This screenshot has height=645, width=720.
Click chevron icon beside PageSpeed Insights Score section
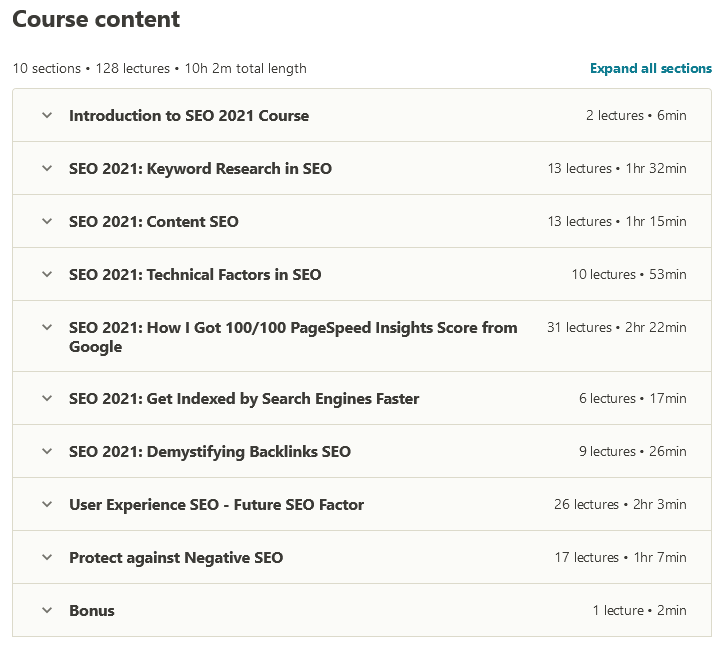click(46, 327)
